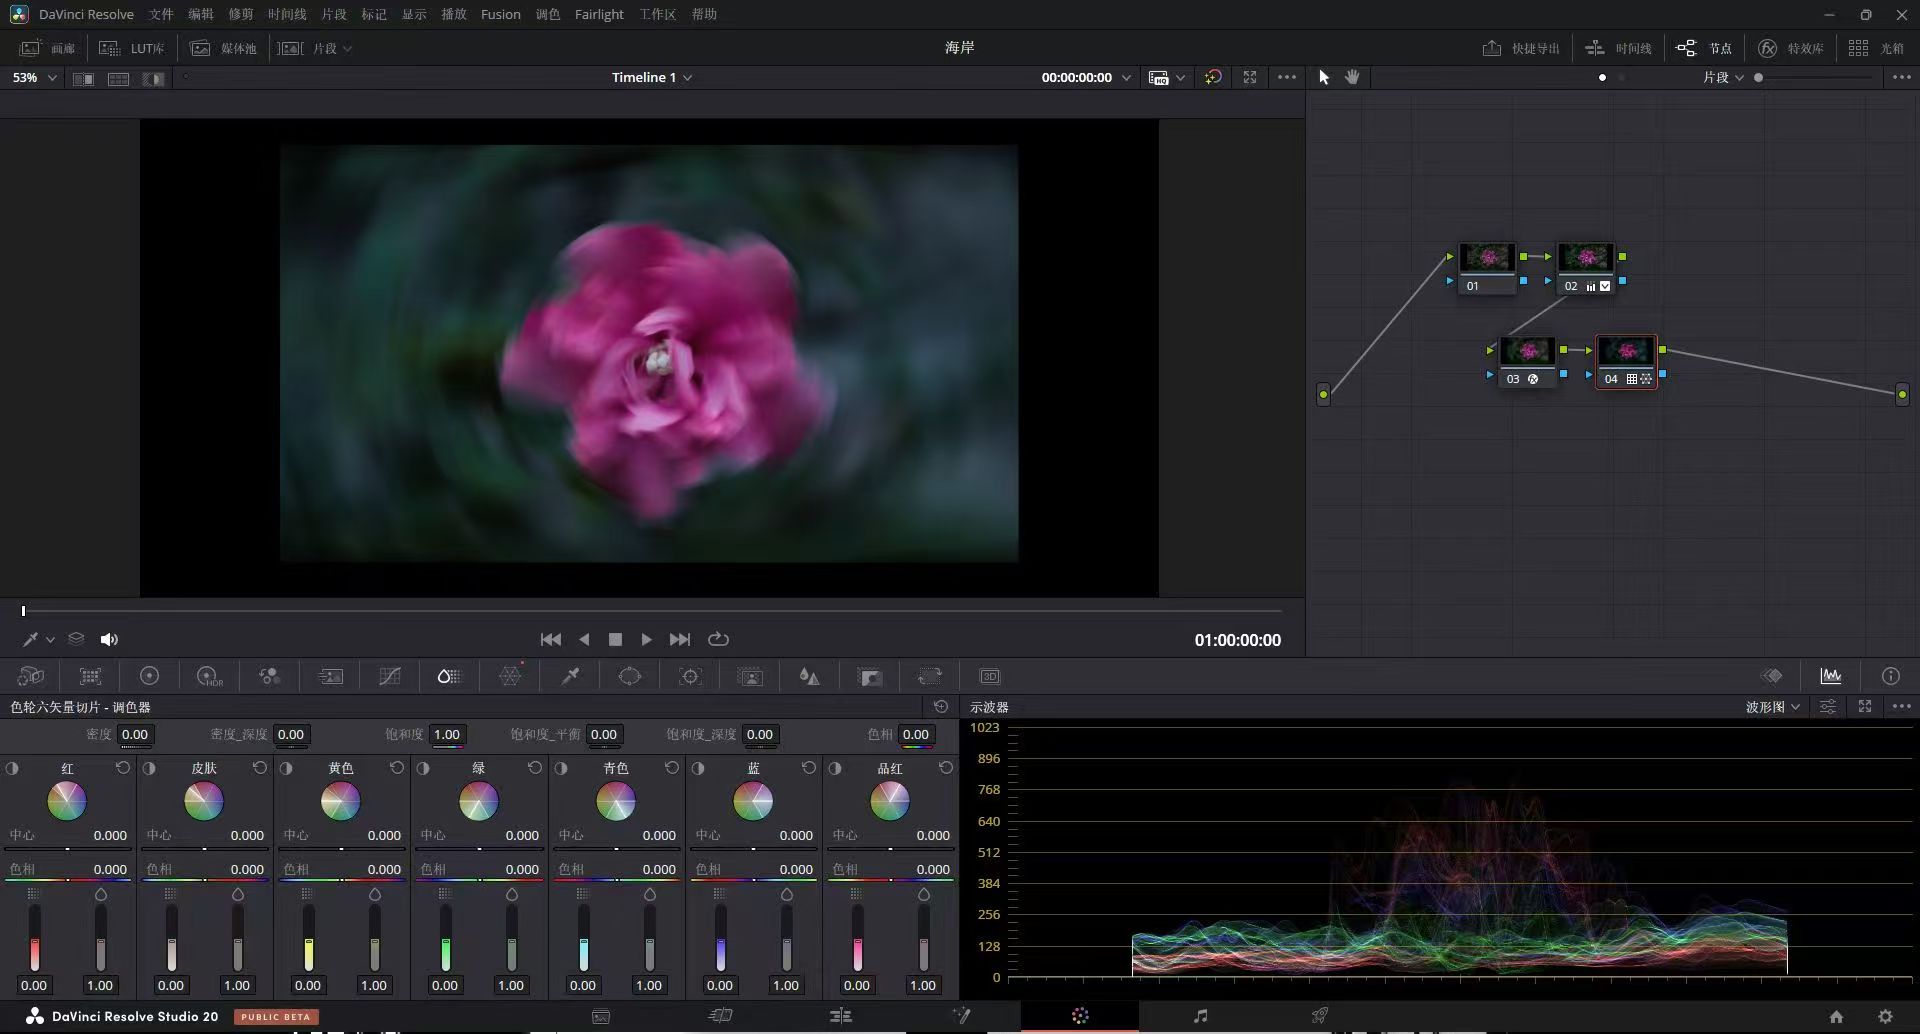Open the Curves palette icon

(390, 677)
